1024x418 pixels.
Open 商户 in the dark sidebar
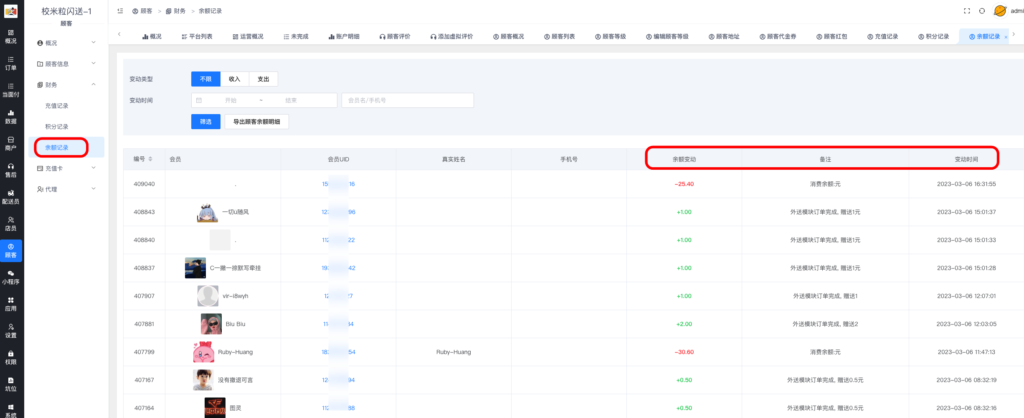tap(10, 143)
